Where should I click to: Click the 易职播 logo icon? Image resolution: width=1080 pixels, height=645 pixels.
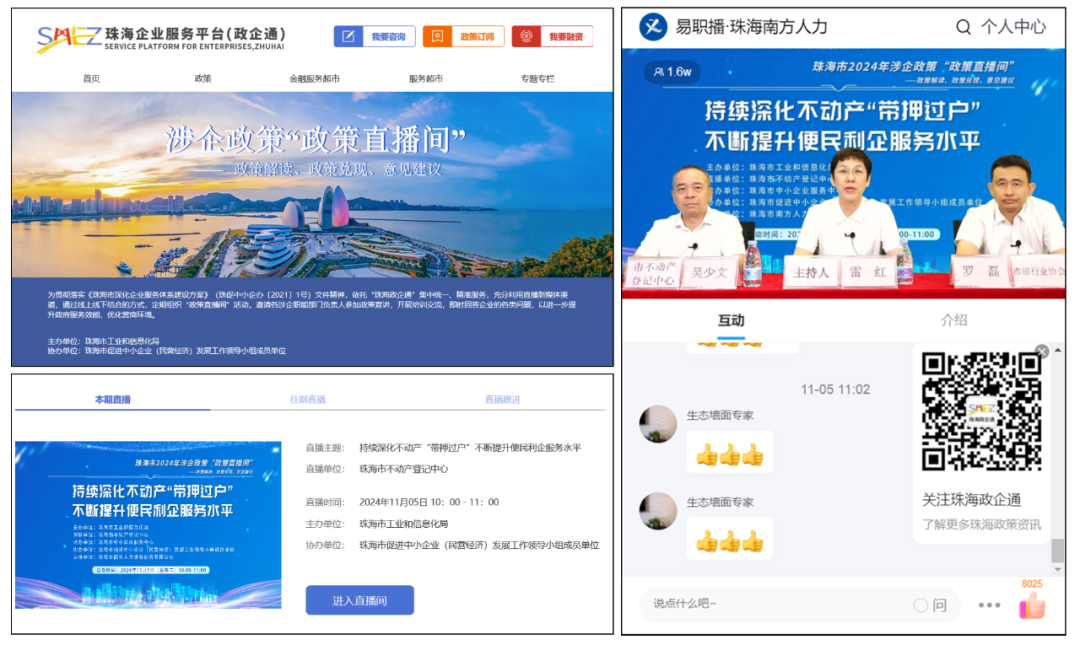653,27
